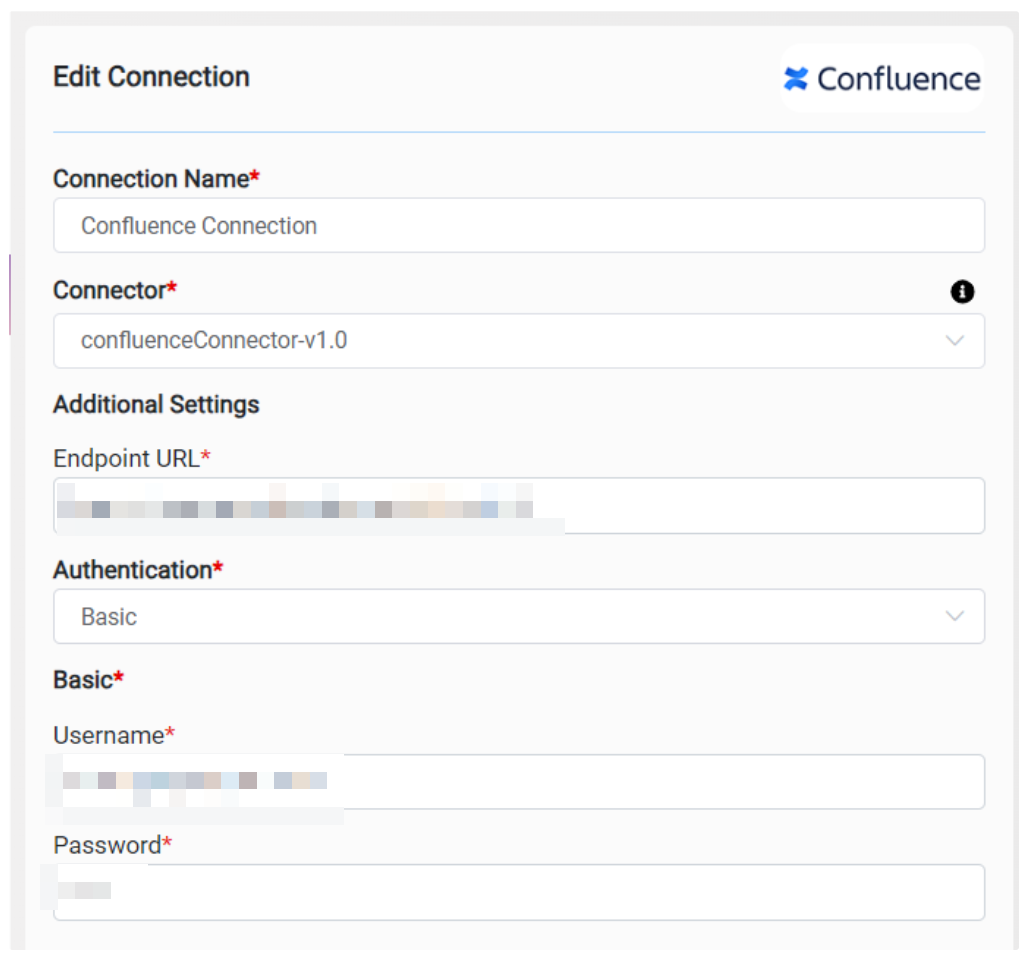The height and width of the screenshot is (971, 1033).
Task: Focus the Connection Name text field
Action: point(518,226)
